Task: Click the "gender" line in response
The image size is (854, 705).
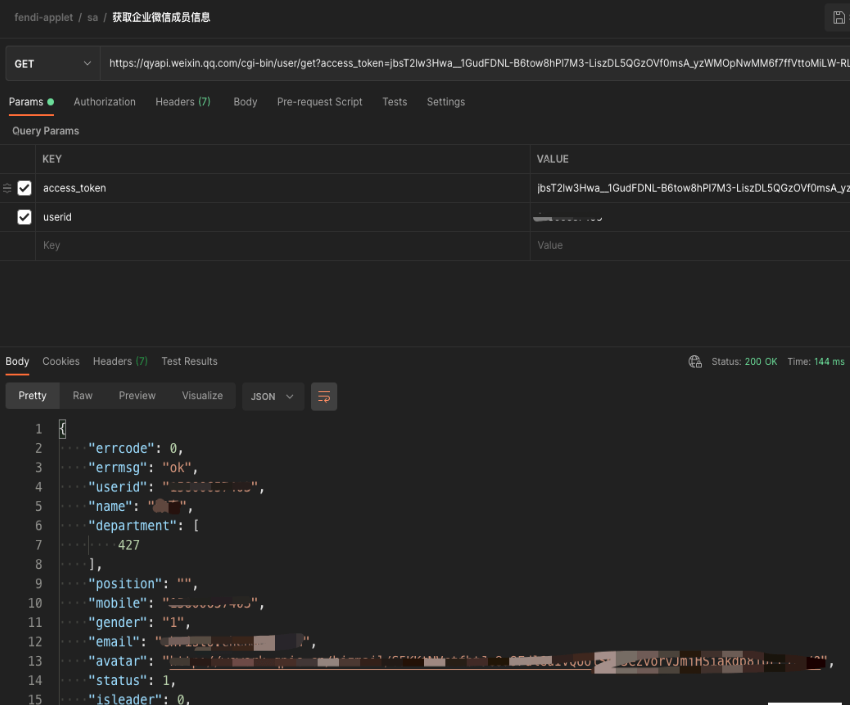Action: point(139,623)
